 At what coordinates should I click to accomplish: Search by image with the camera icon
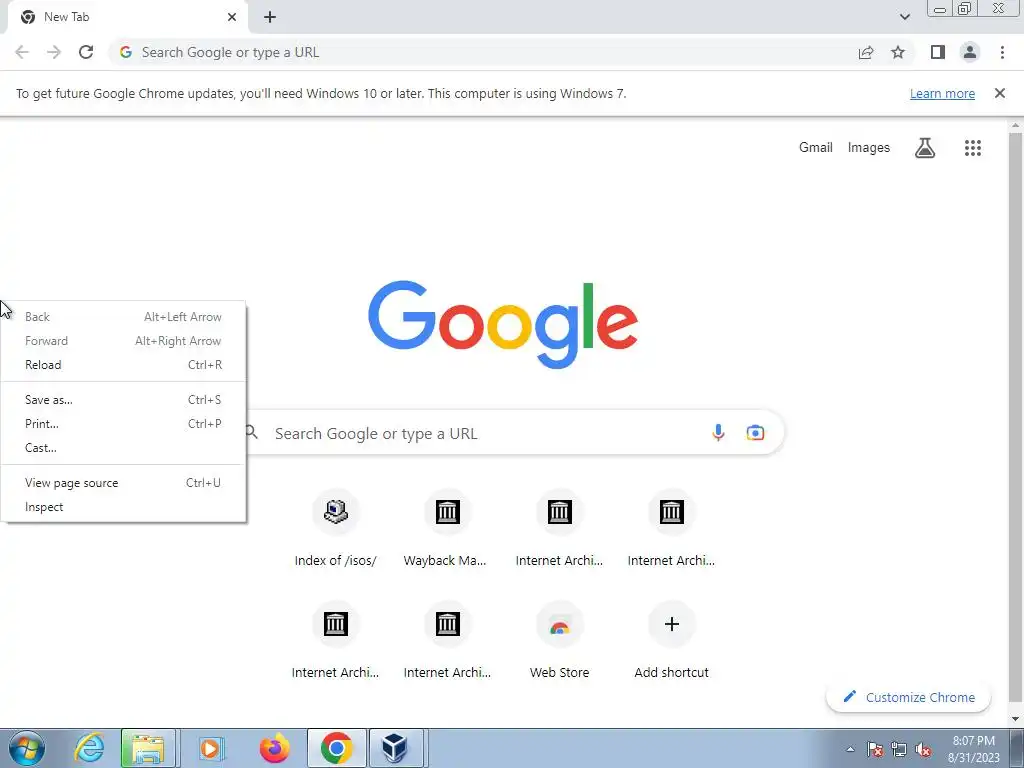pyautogui.click(x=755, y=432)
